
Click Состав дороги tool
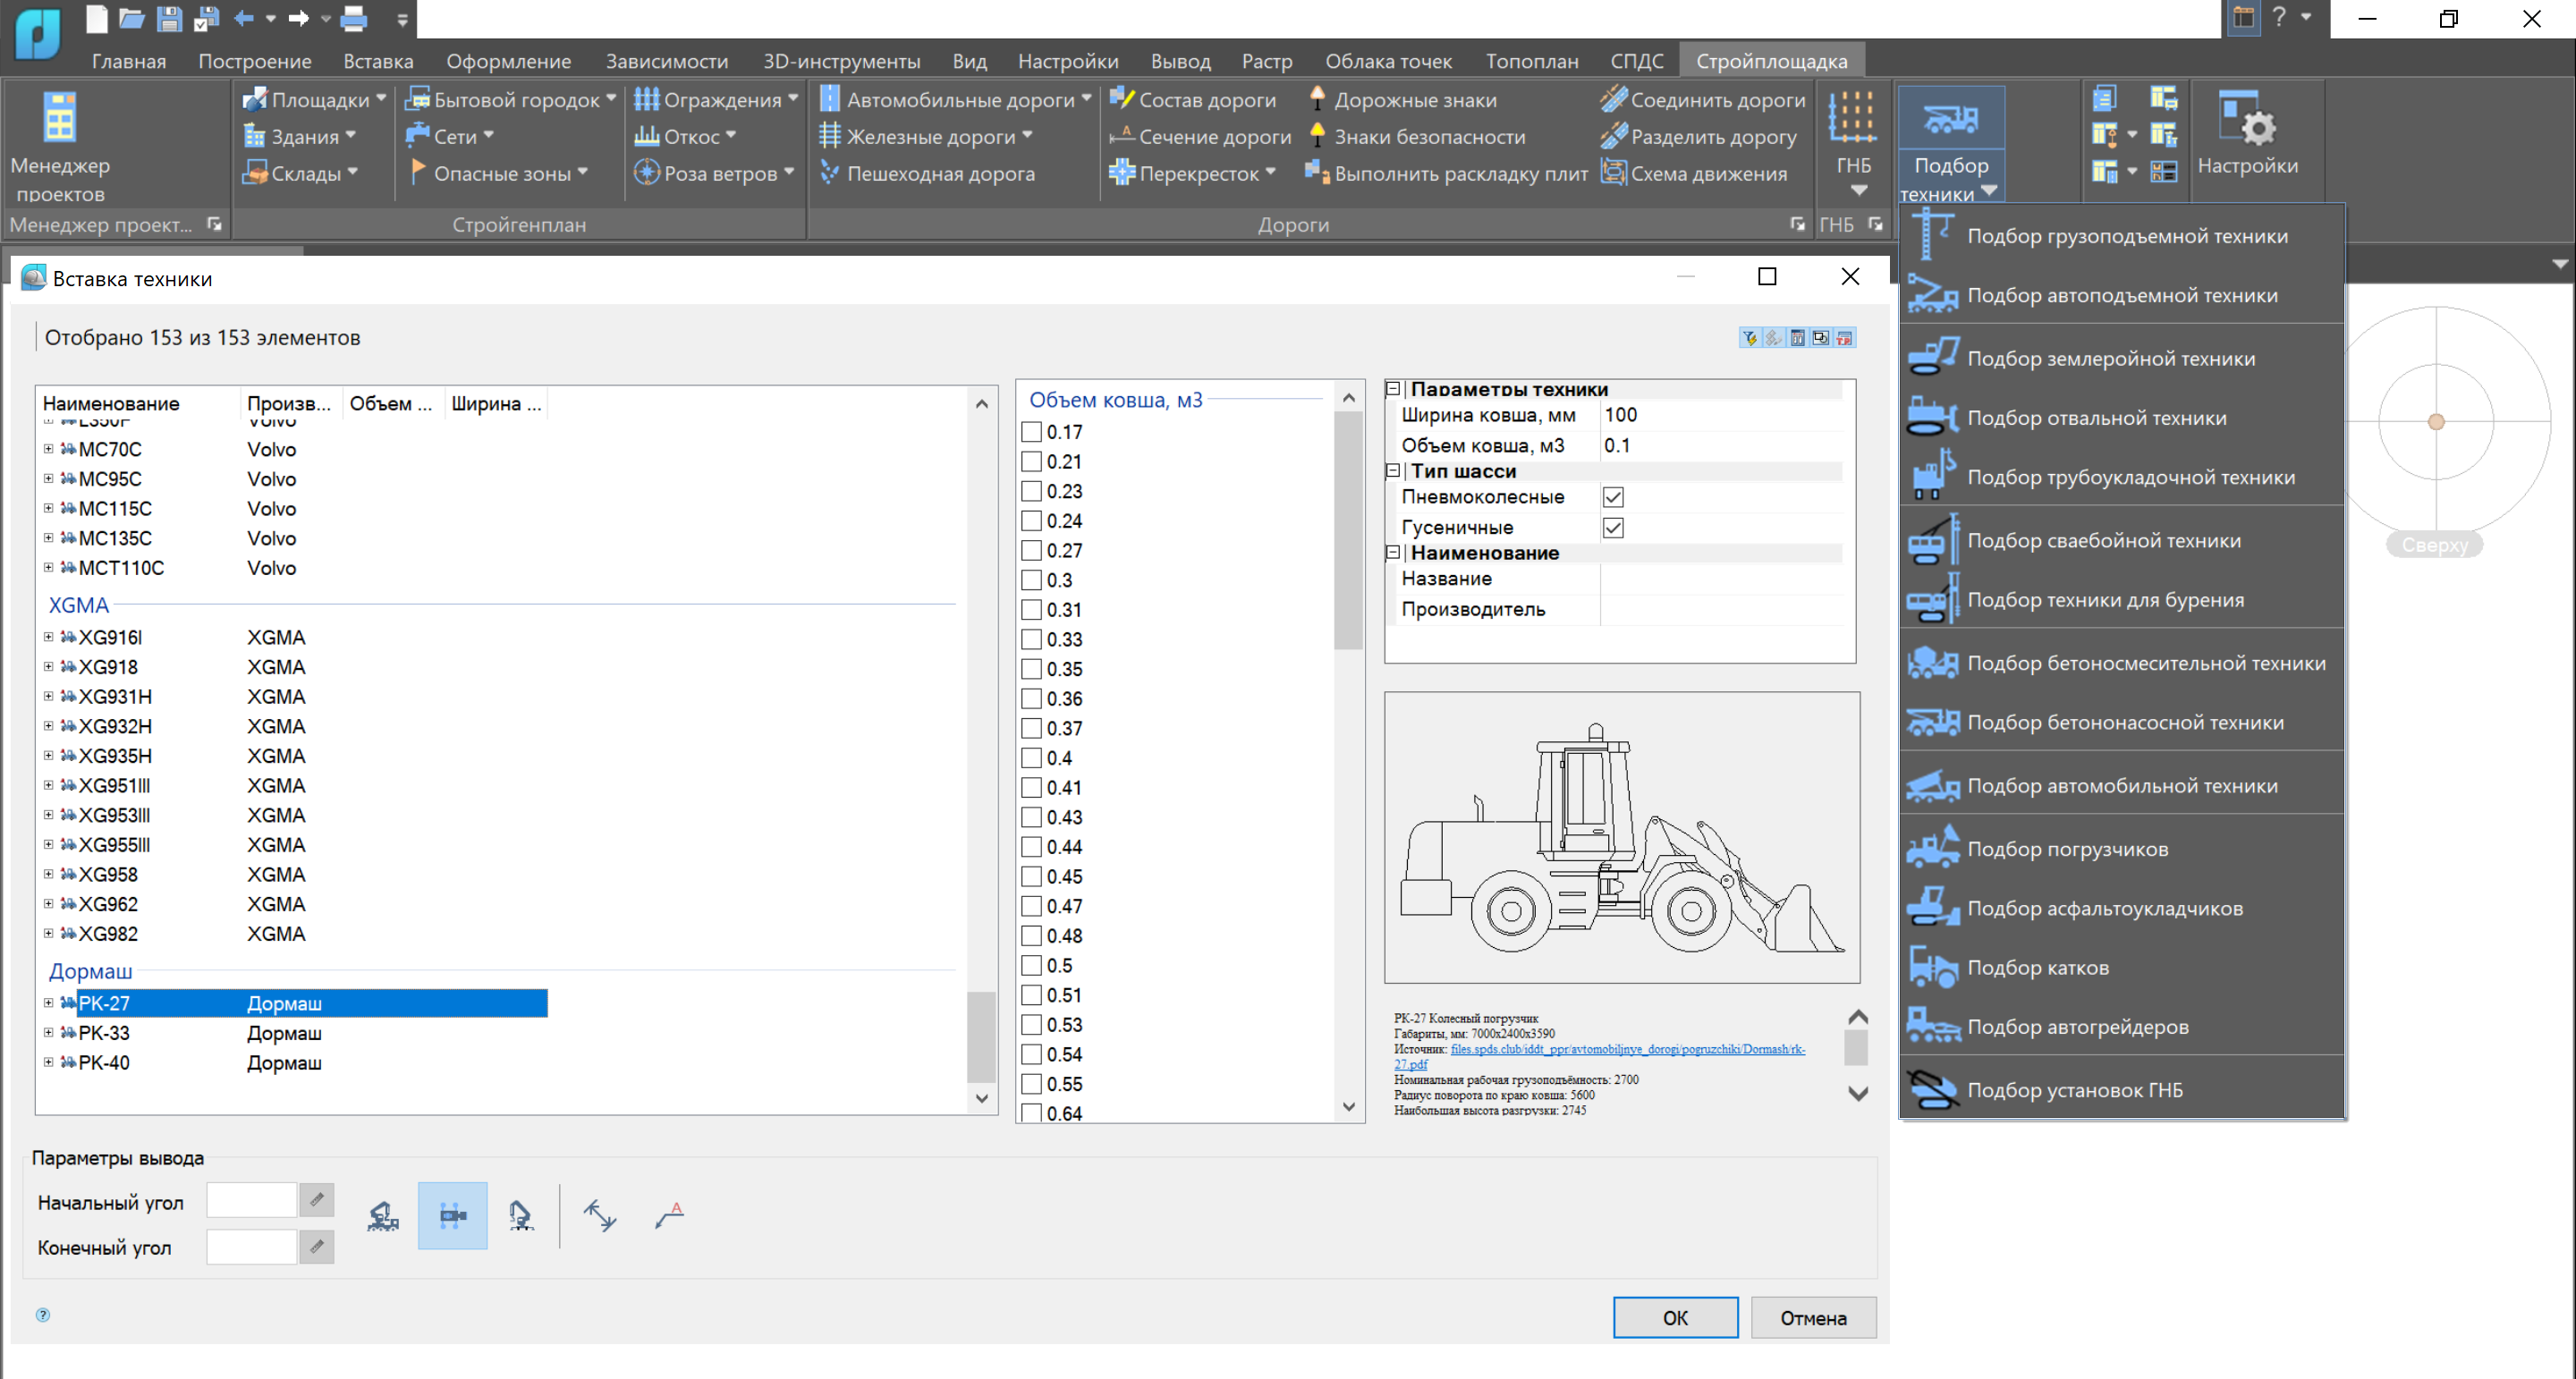click(1193, 100)
